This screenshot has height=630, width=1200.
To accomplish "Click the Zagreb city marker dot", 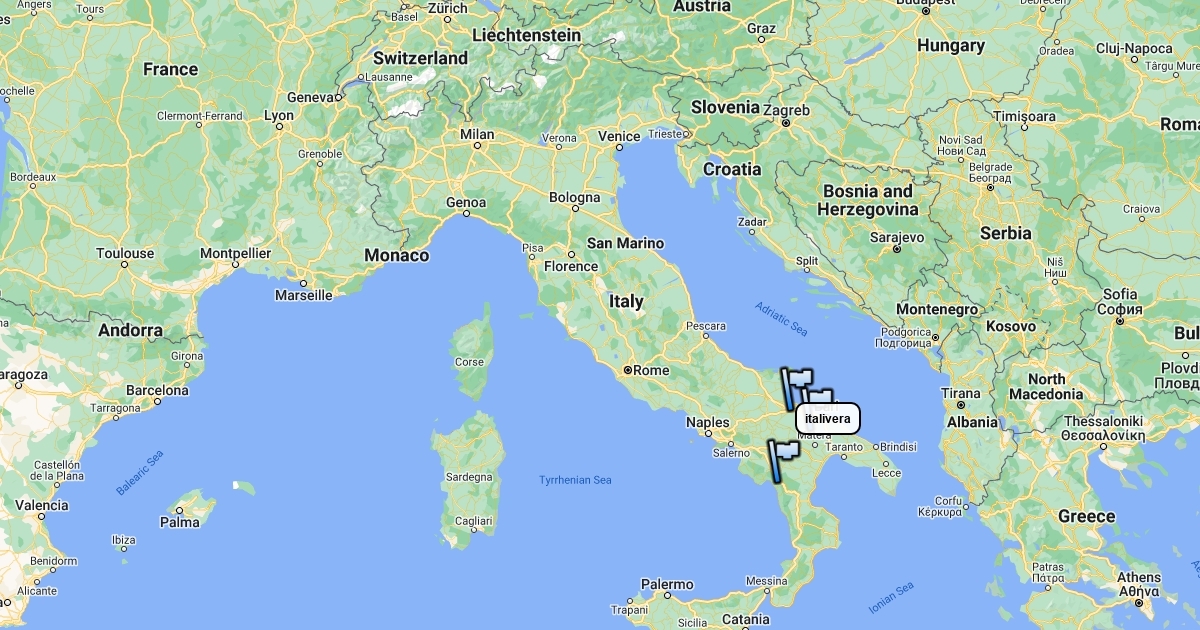I will point(786,123).
